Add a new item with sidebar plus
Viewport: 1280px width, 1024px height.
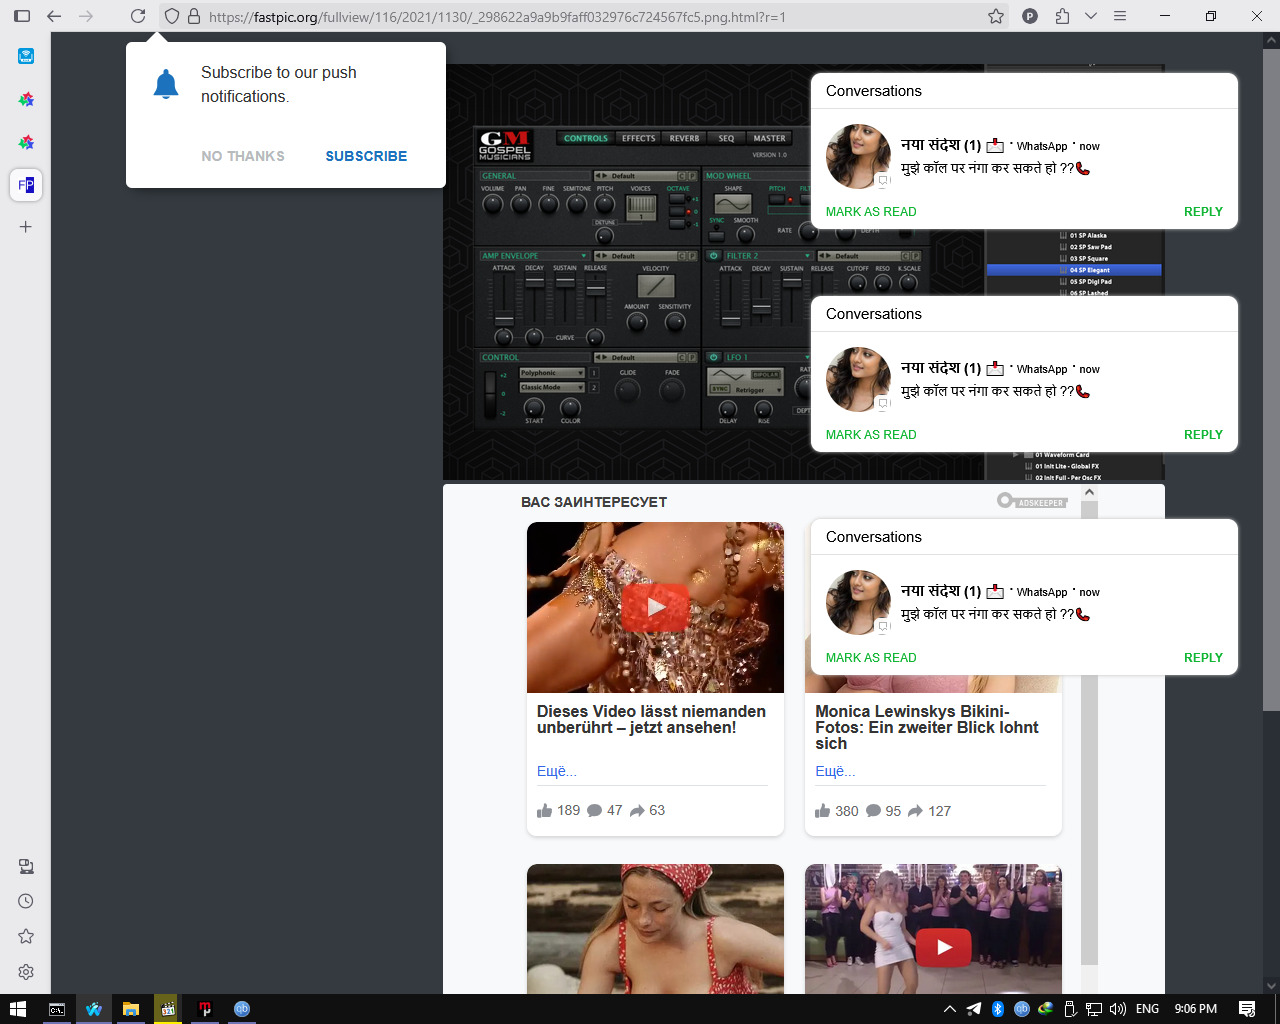[26, 227]
